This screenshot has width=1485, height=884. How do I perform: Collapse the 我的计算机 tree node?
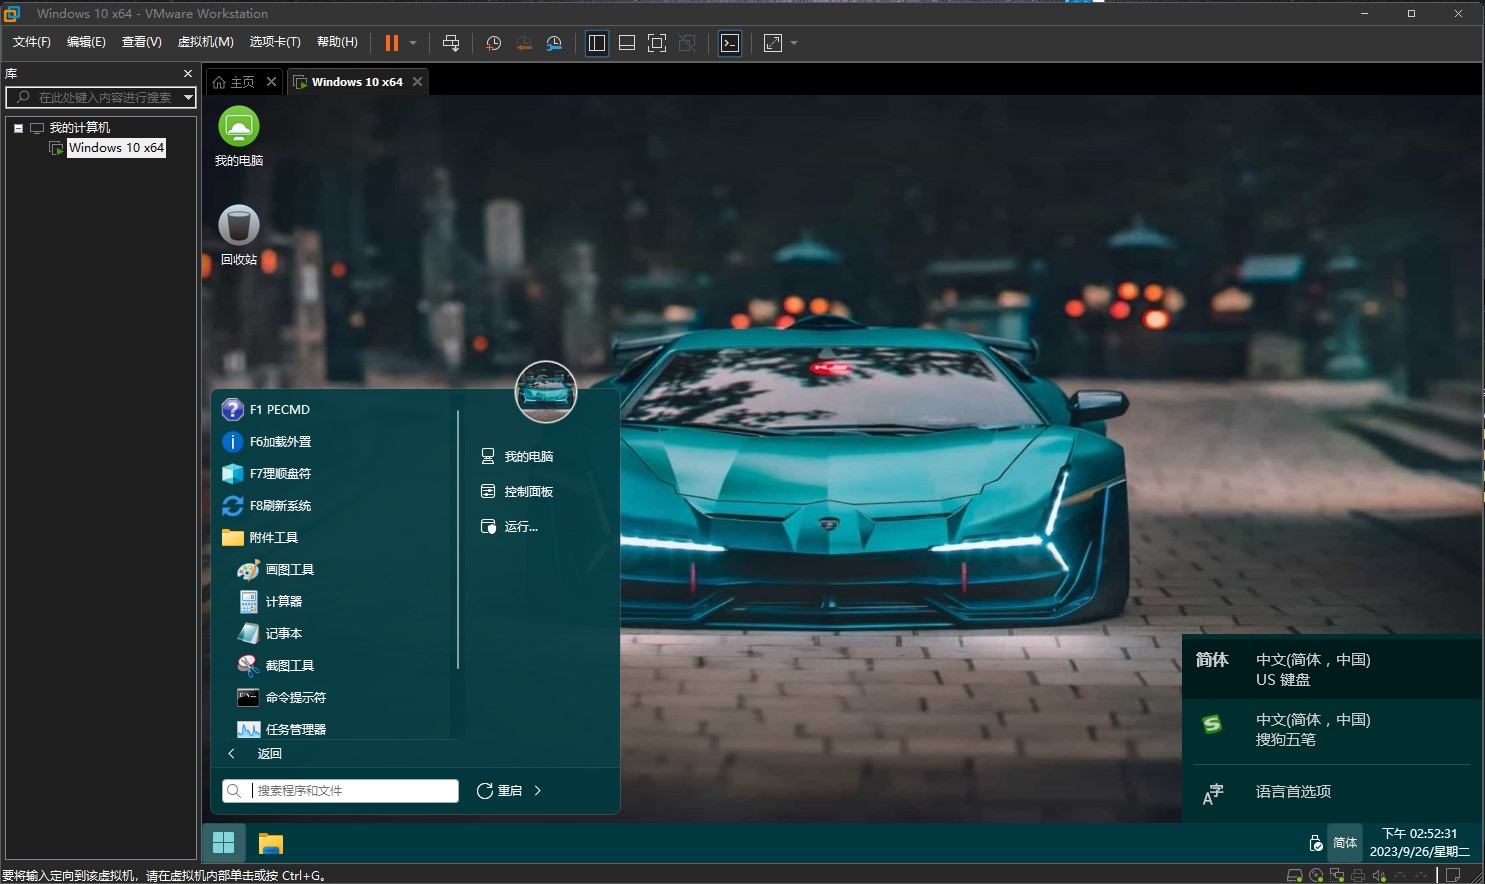(x=18, y=128)
